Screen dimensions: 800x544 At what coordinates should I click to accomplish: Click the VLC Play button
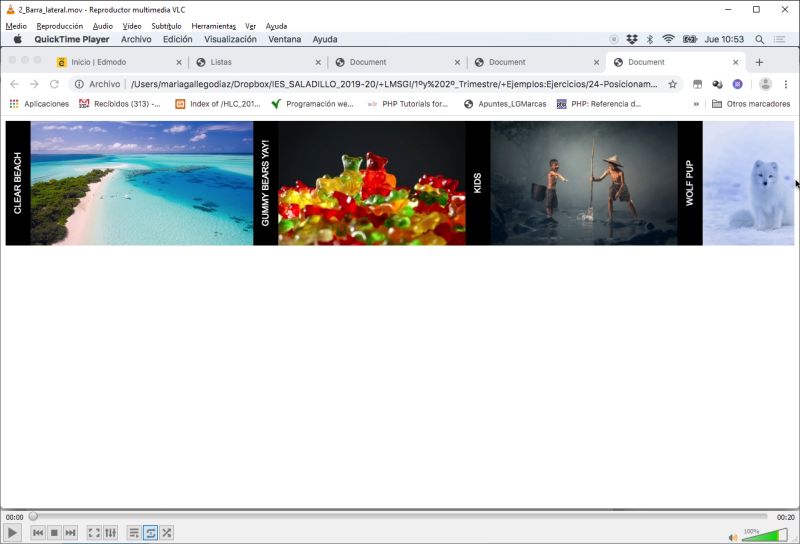12,533
